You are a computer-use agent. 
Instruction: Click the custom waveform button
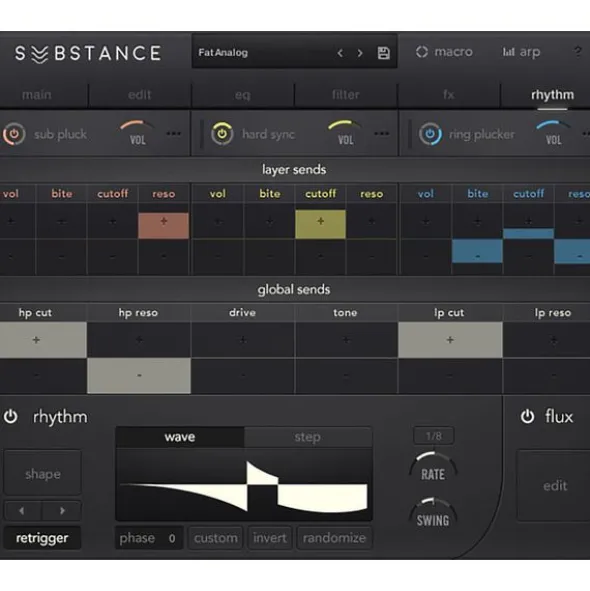click(216, 538)
